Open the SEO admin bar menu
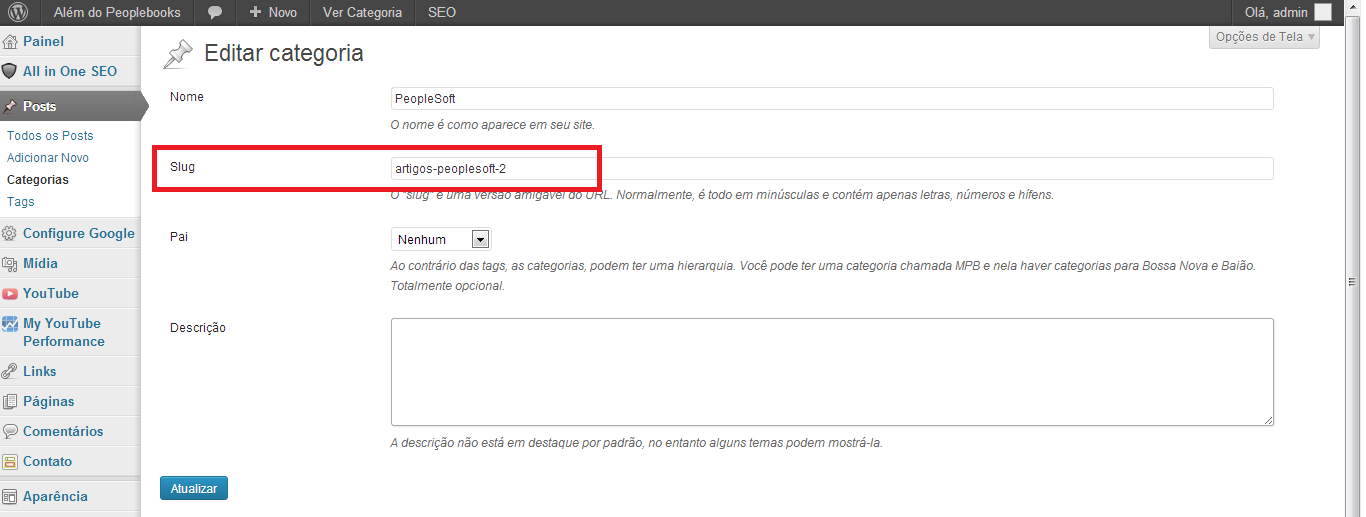The width and height of the screenshot is (1366, 517). click(x=442, y=13)
